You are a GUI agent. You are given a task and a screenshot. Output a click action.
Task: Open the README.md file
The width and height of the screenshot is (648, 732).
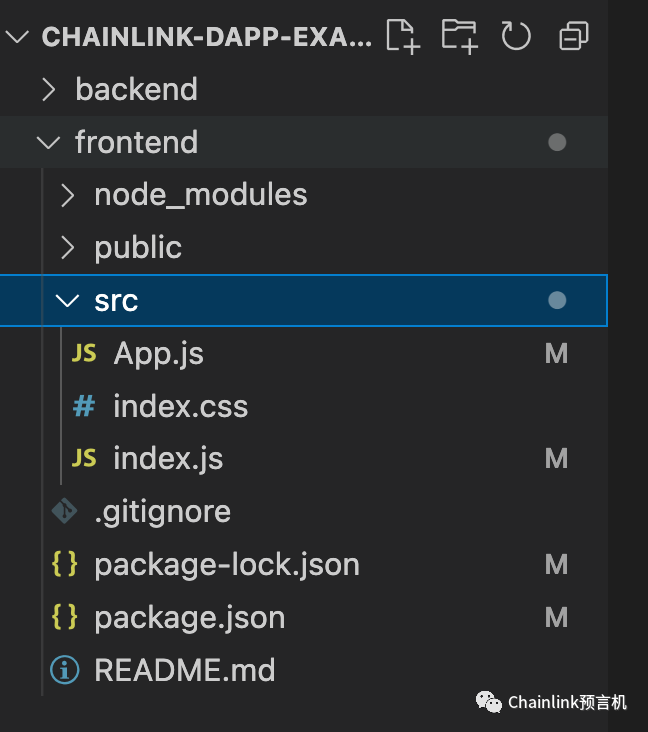(x=184, y=669)
